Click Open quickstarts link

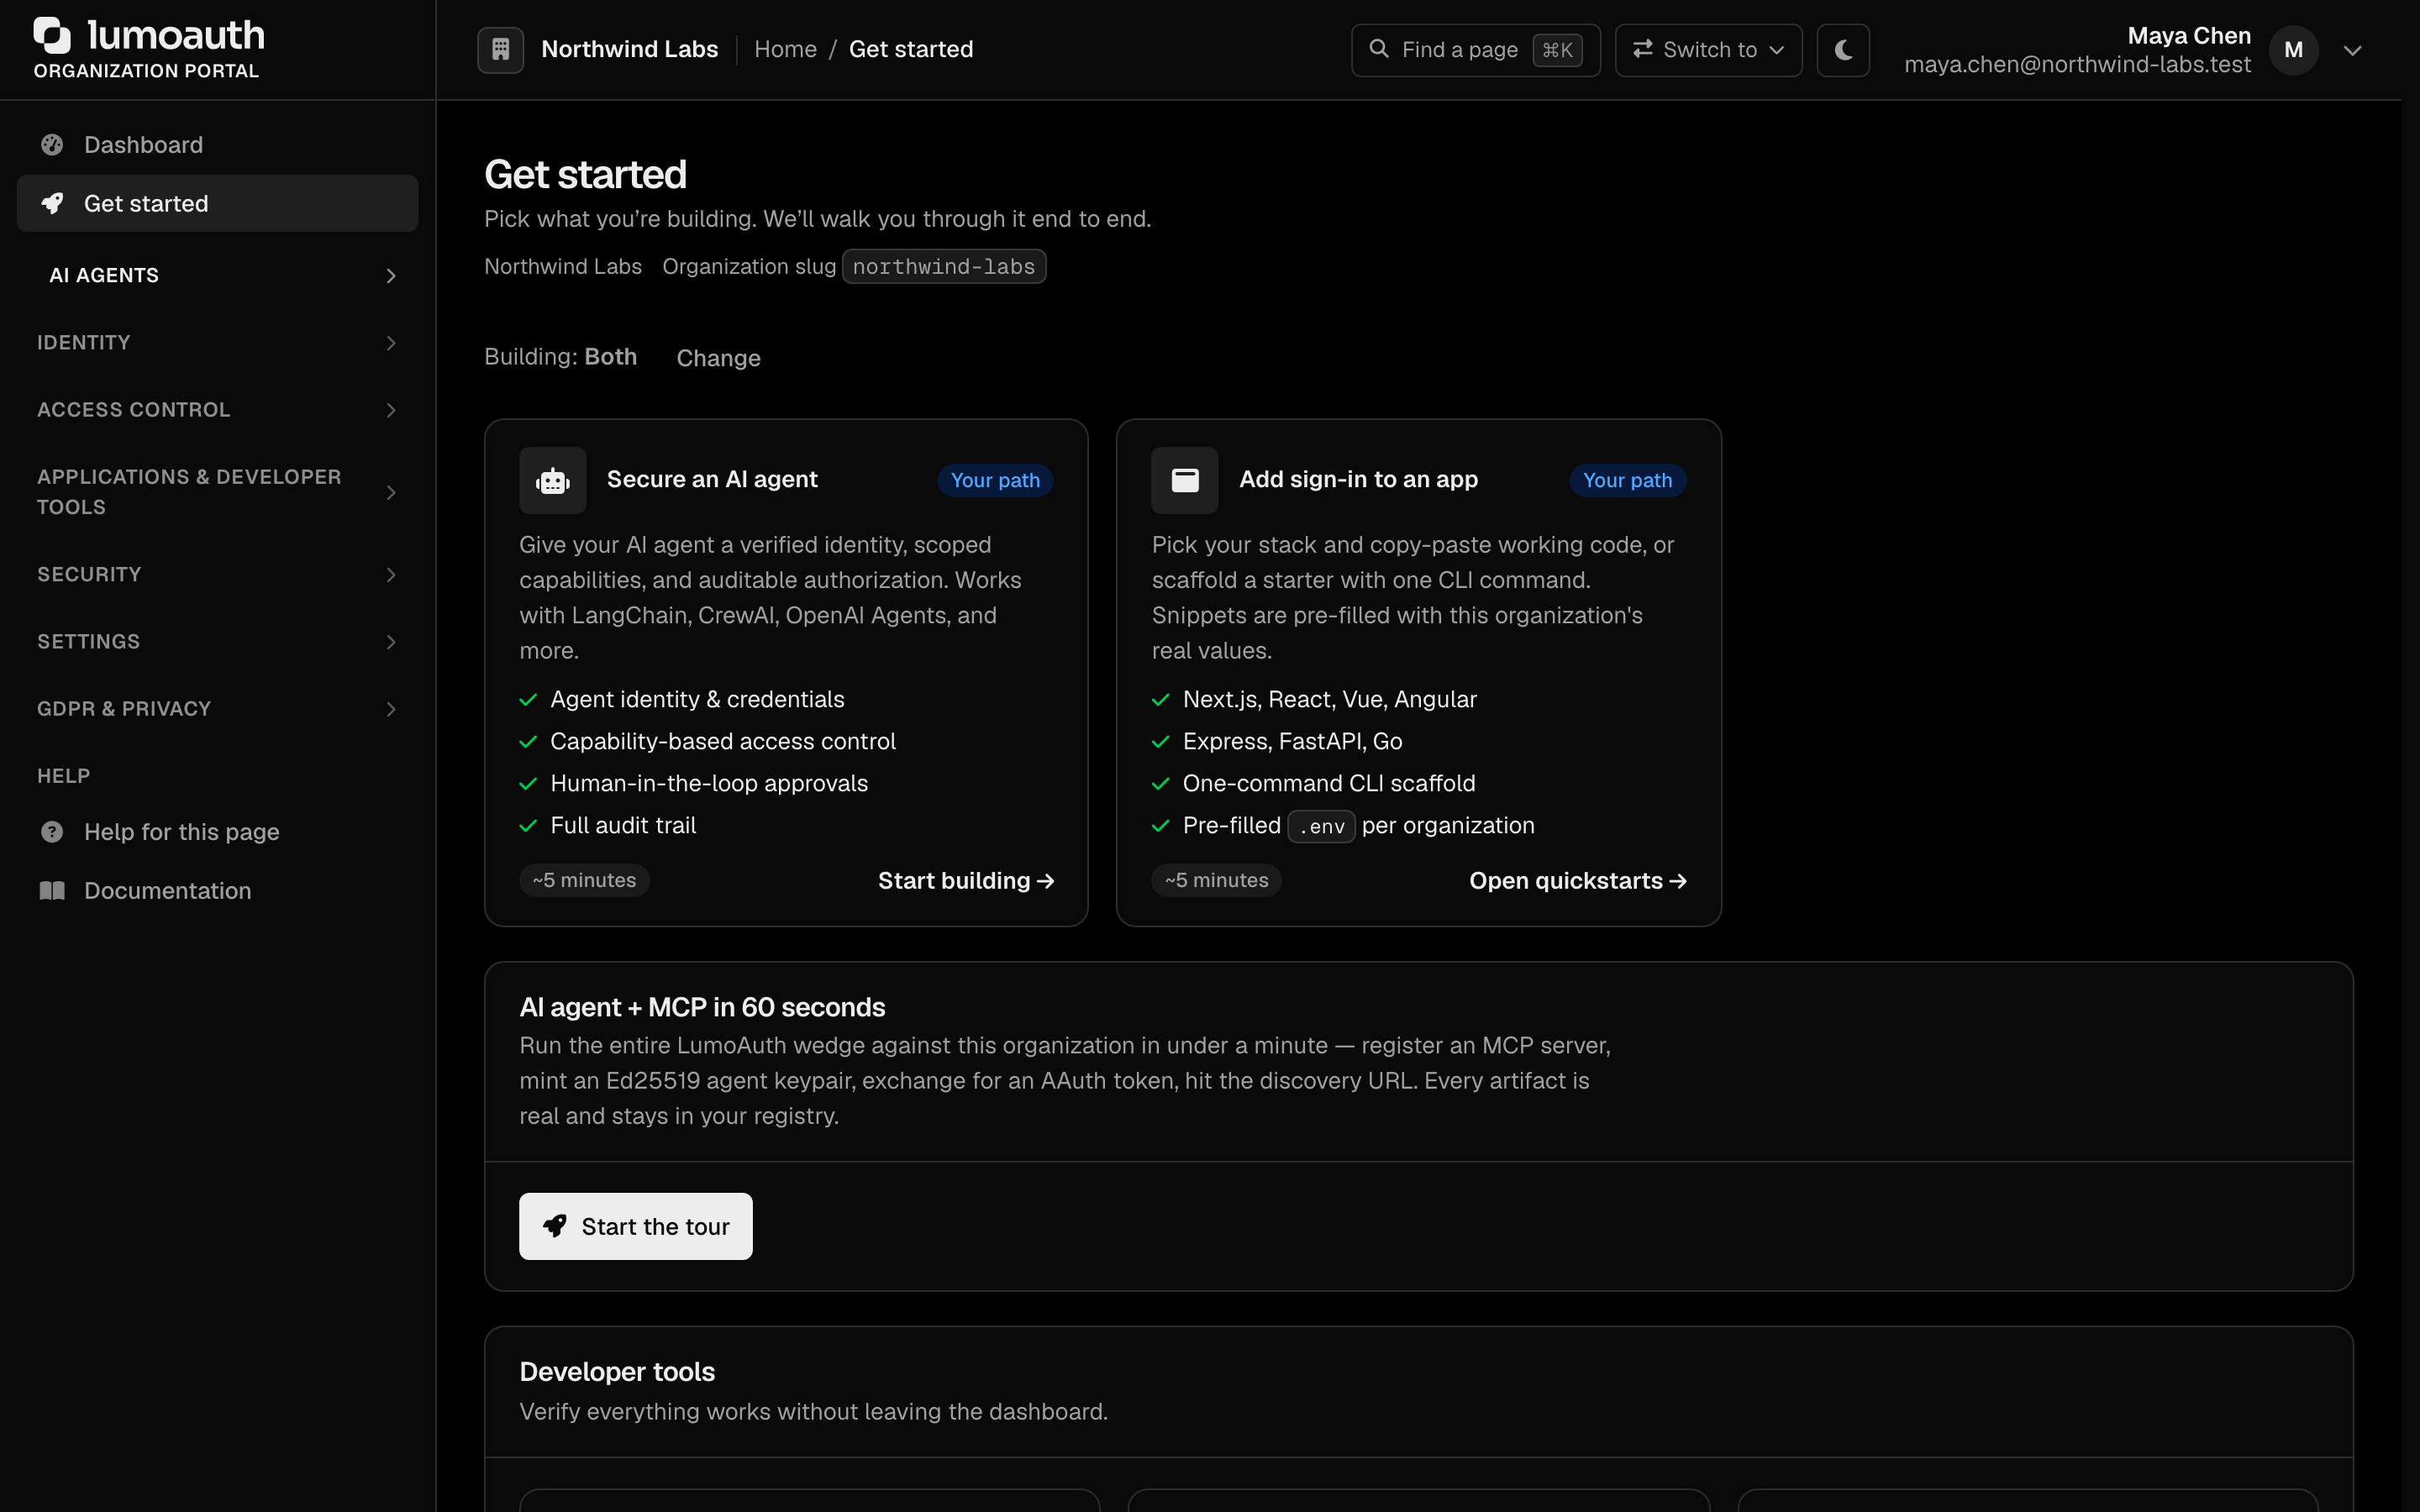(1577, 881)
